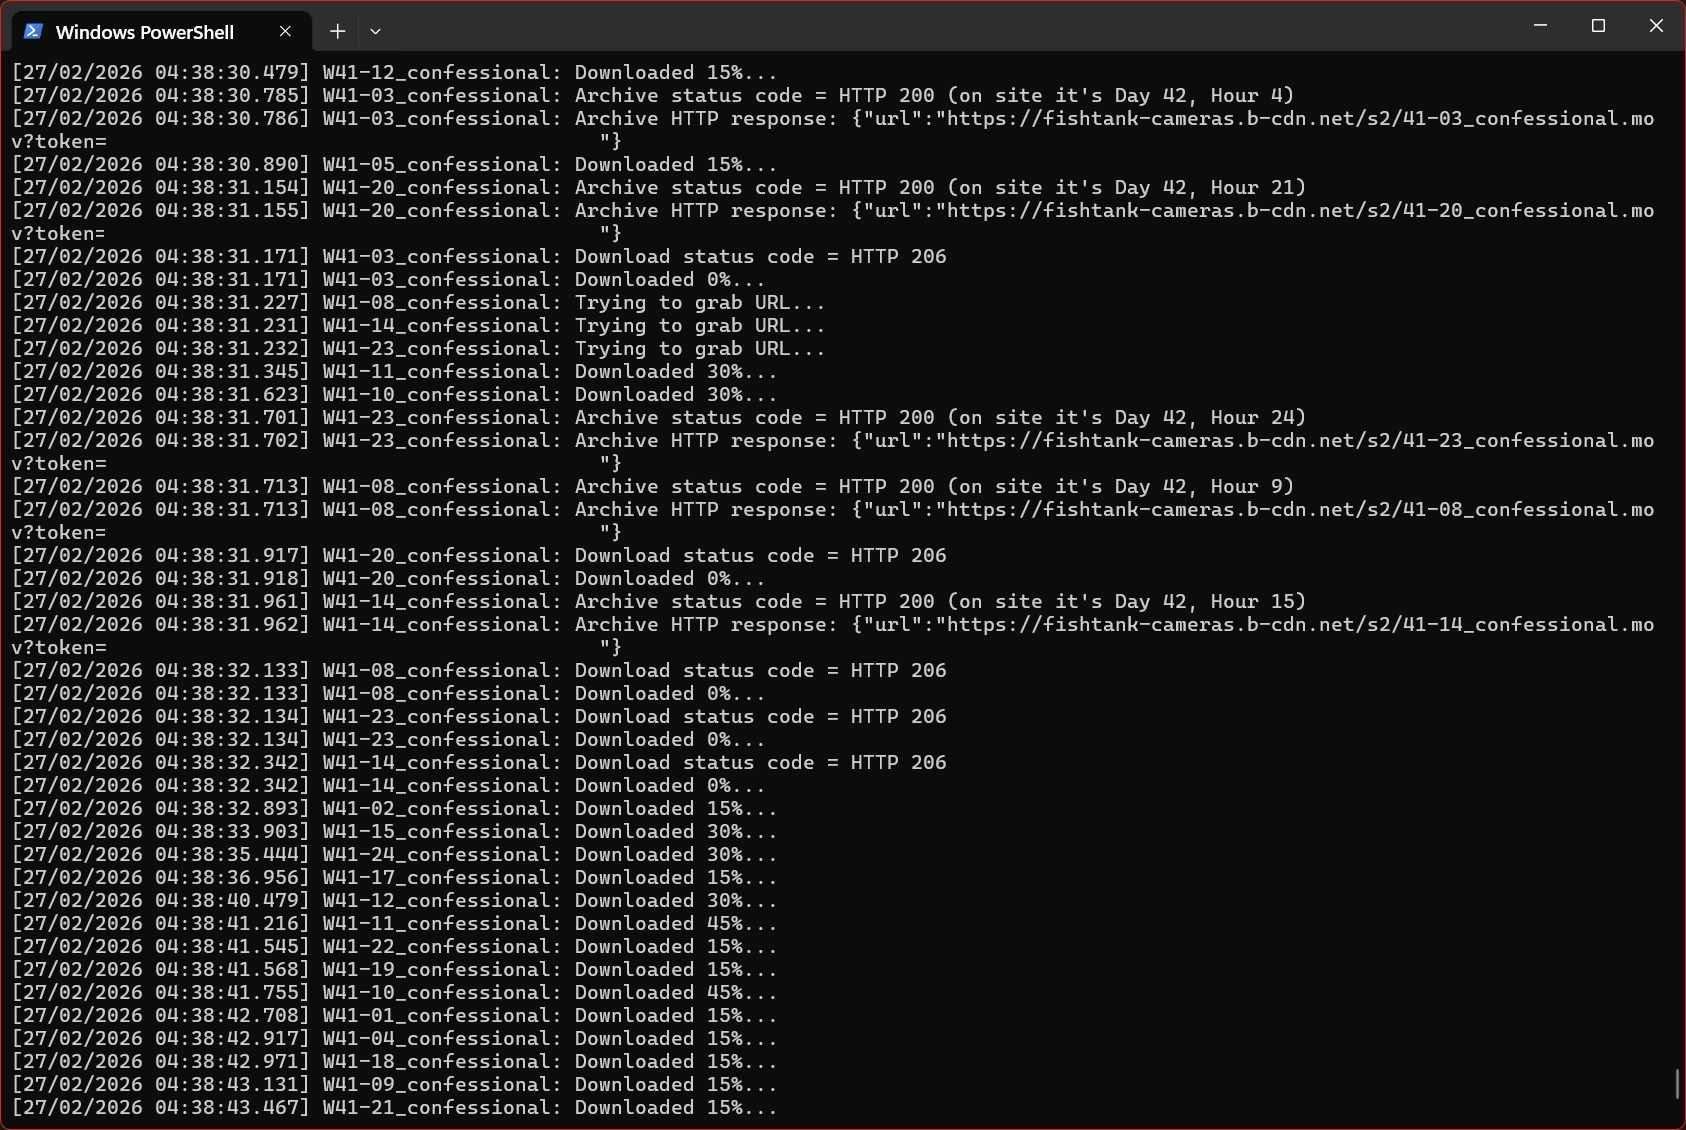Click the 41-08_confessional CDN URL

(1300, 510)
